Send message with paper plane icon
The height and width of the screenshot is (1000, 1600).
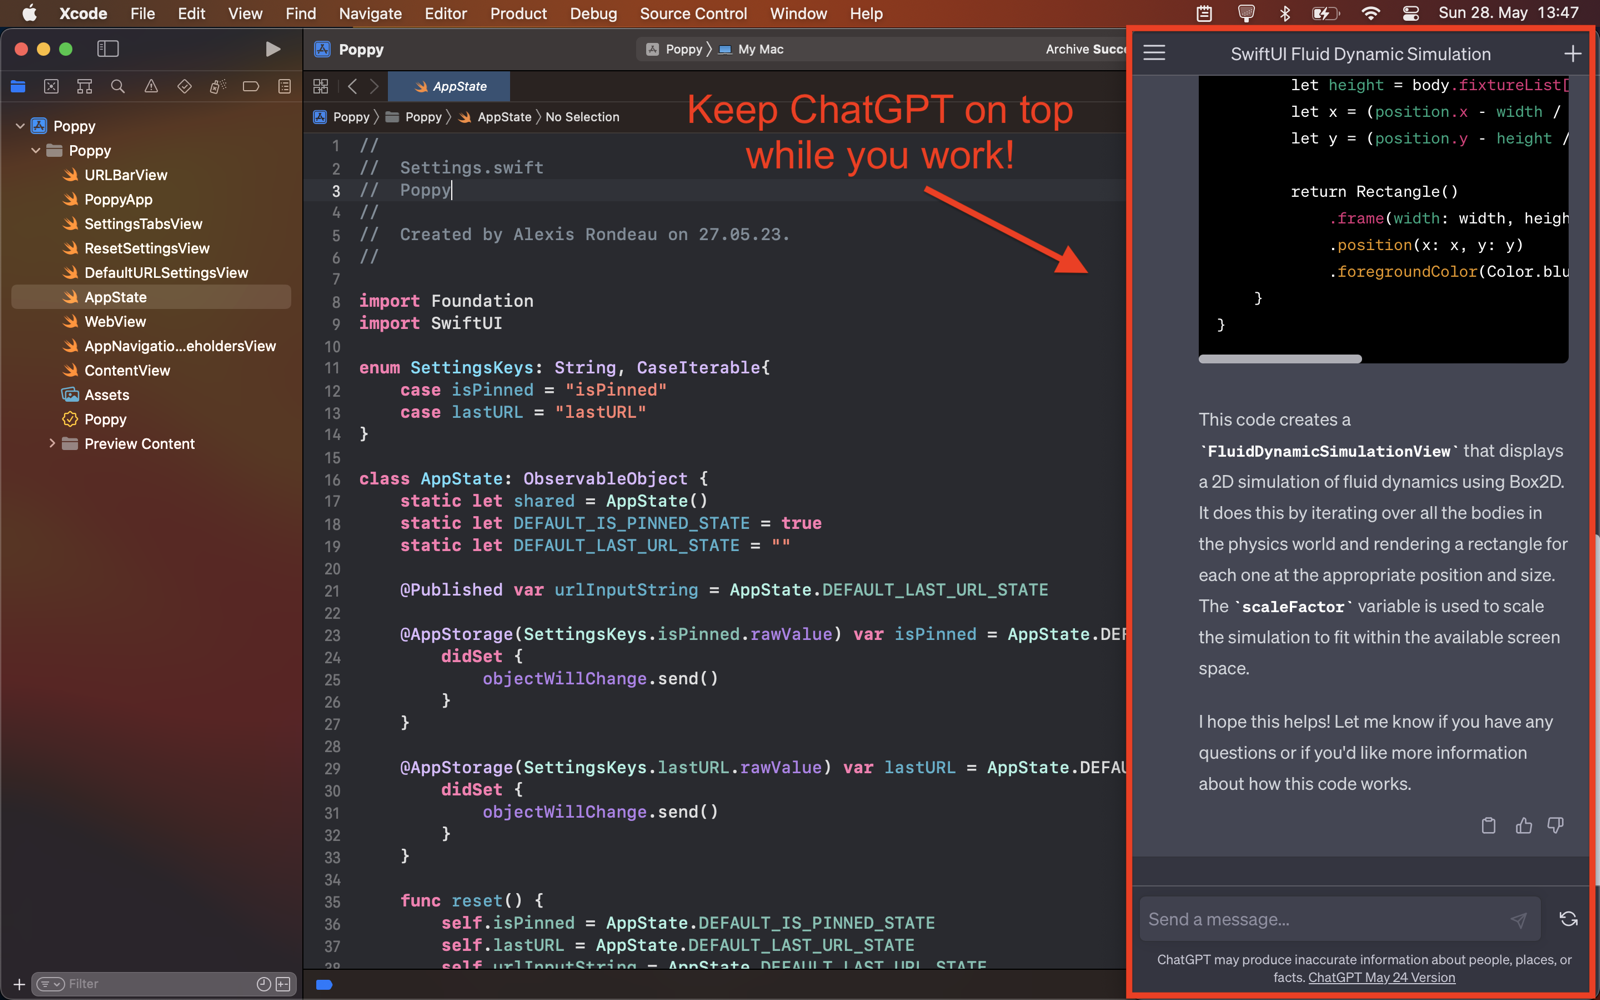pyautogui.click(x=1519, y=920)
